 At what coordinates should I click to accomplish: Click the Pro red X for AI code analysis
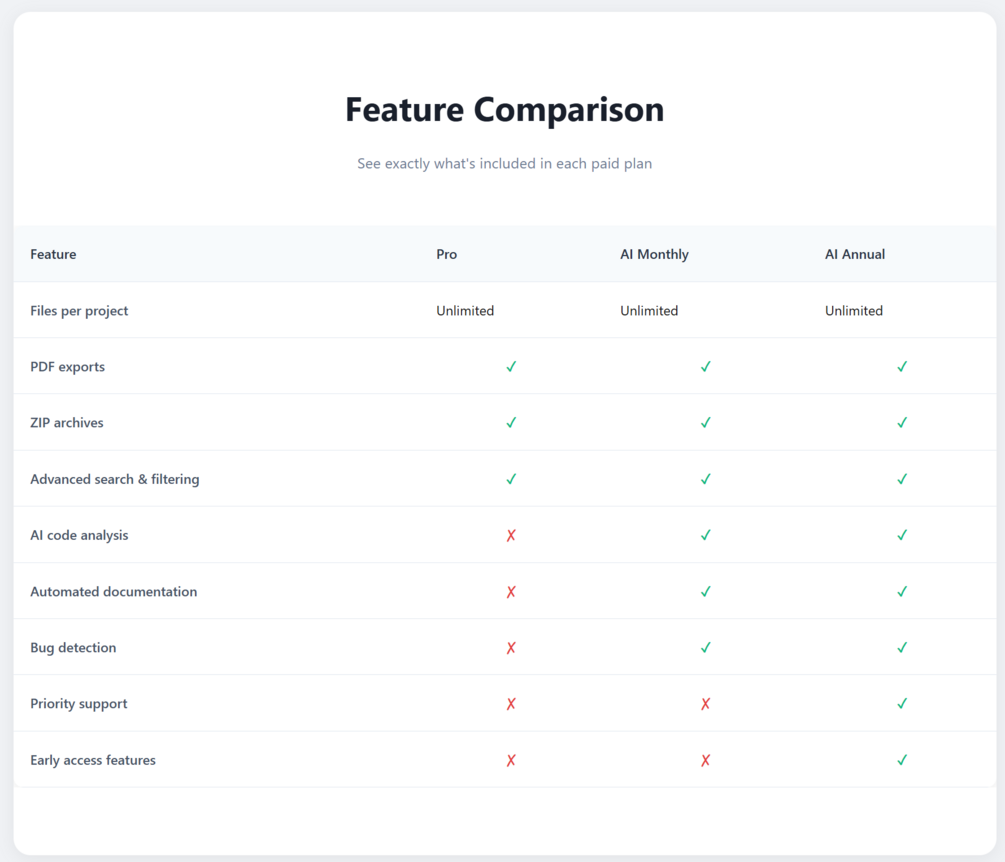point(511,535)
